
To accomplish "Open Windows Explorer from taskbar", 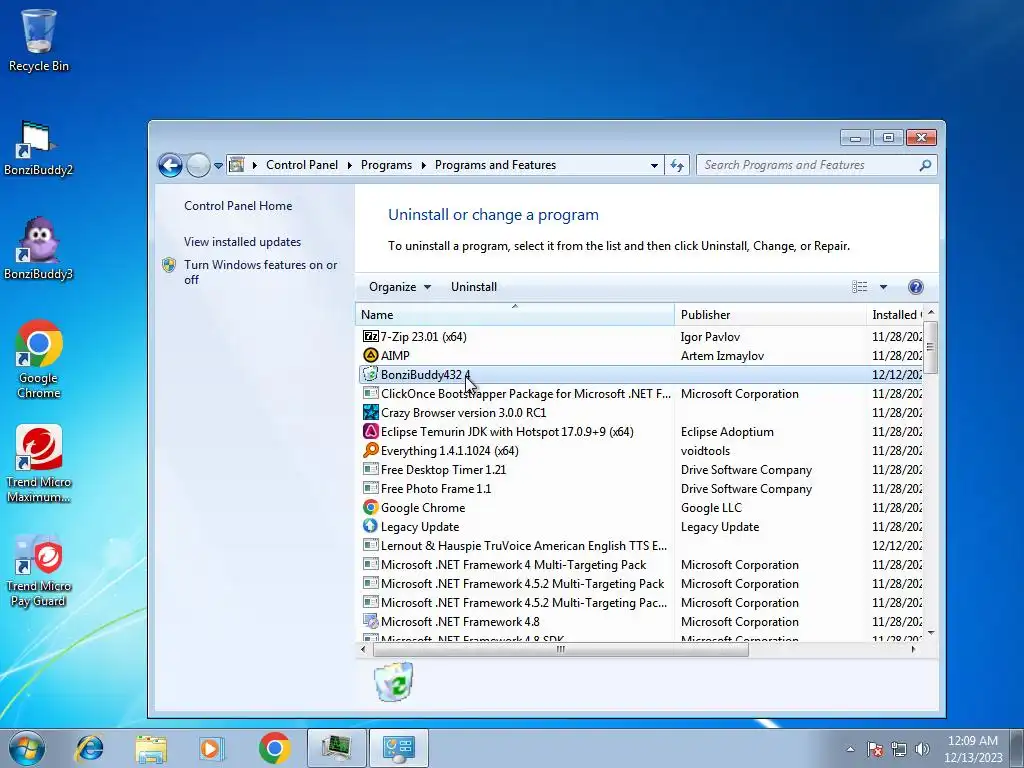I will pos(151,748).
